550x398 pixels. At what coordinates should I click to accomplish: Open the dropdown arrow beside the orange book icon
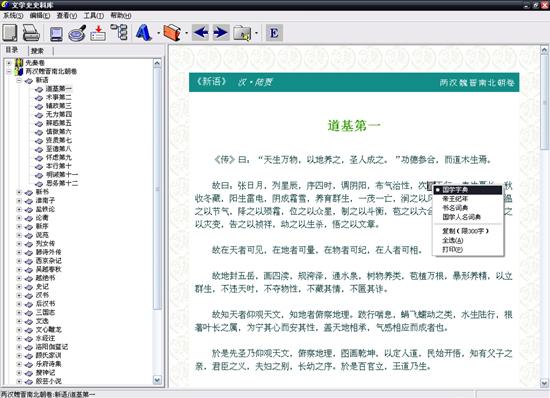click(187, 33)
